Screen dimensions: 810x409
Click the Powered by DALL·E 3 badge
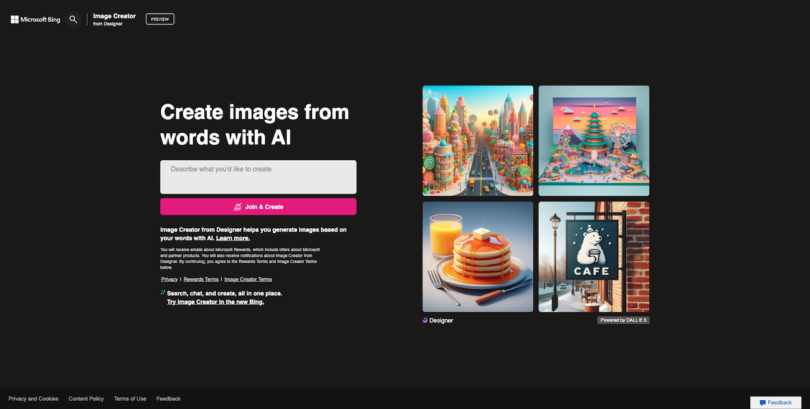[x=624, y=320]
